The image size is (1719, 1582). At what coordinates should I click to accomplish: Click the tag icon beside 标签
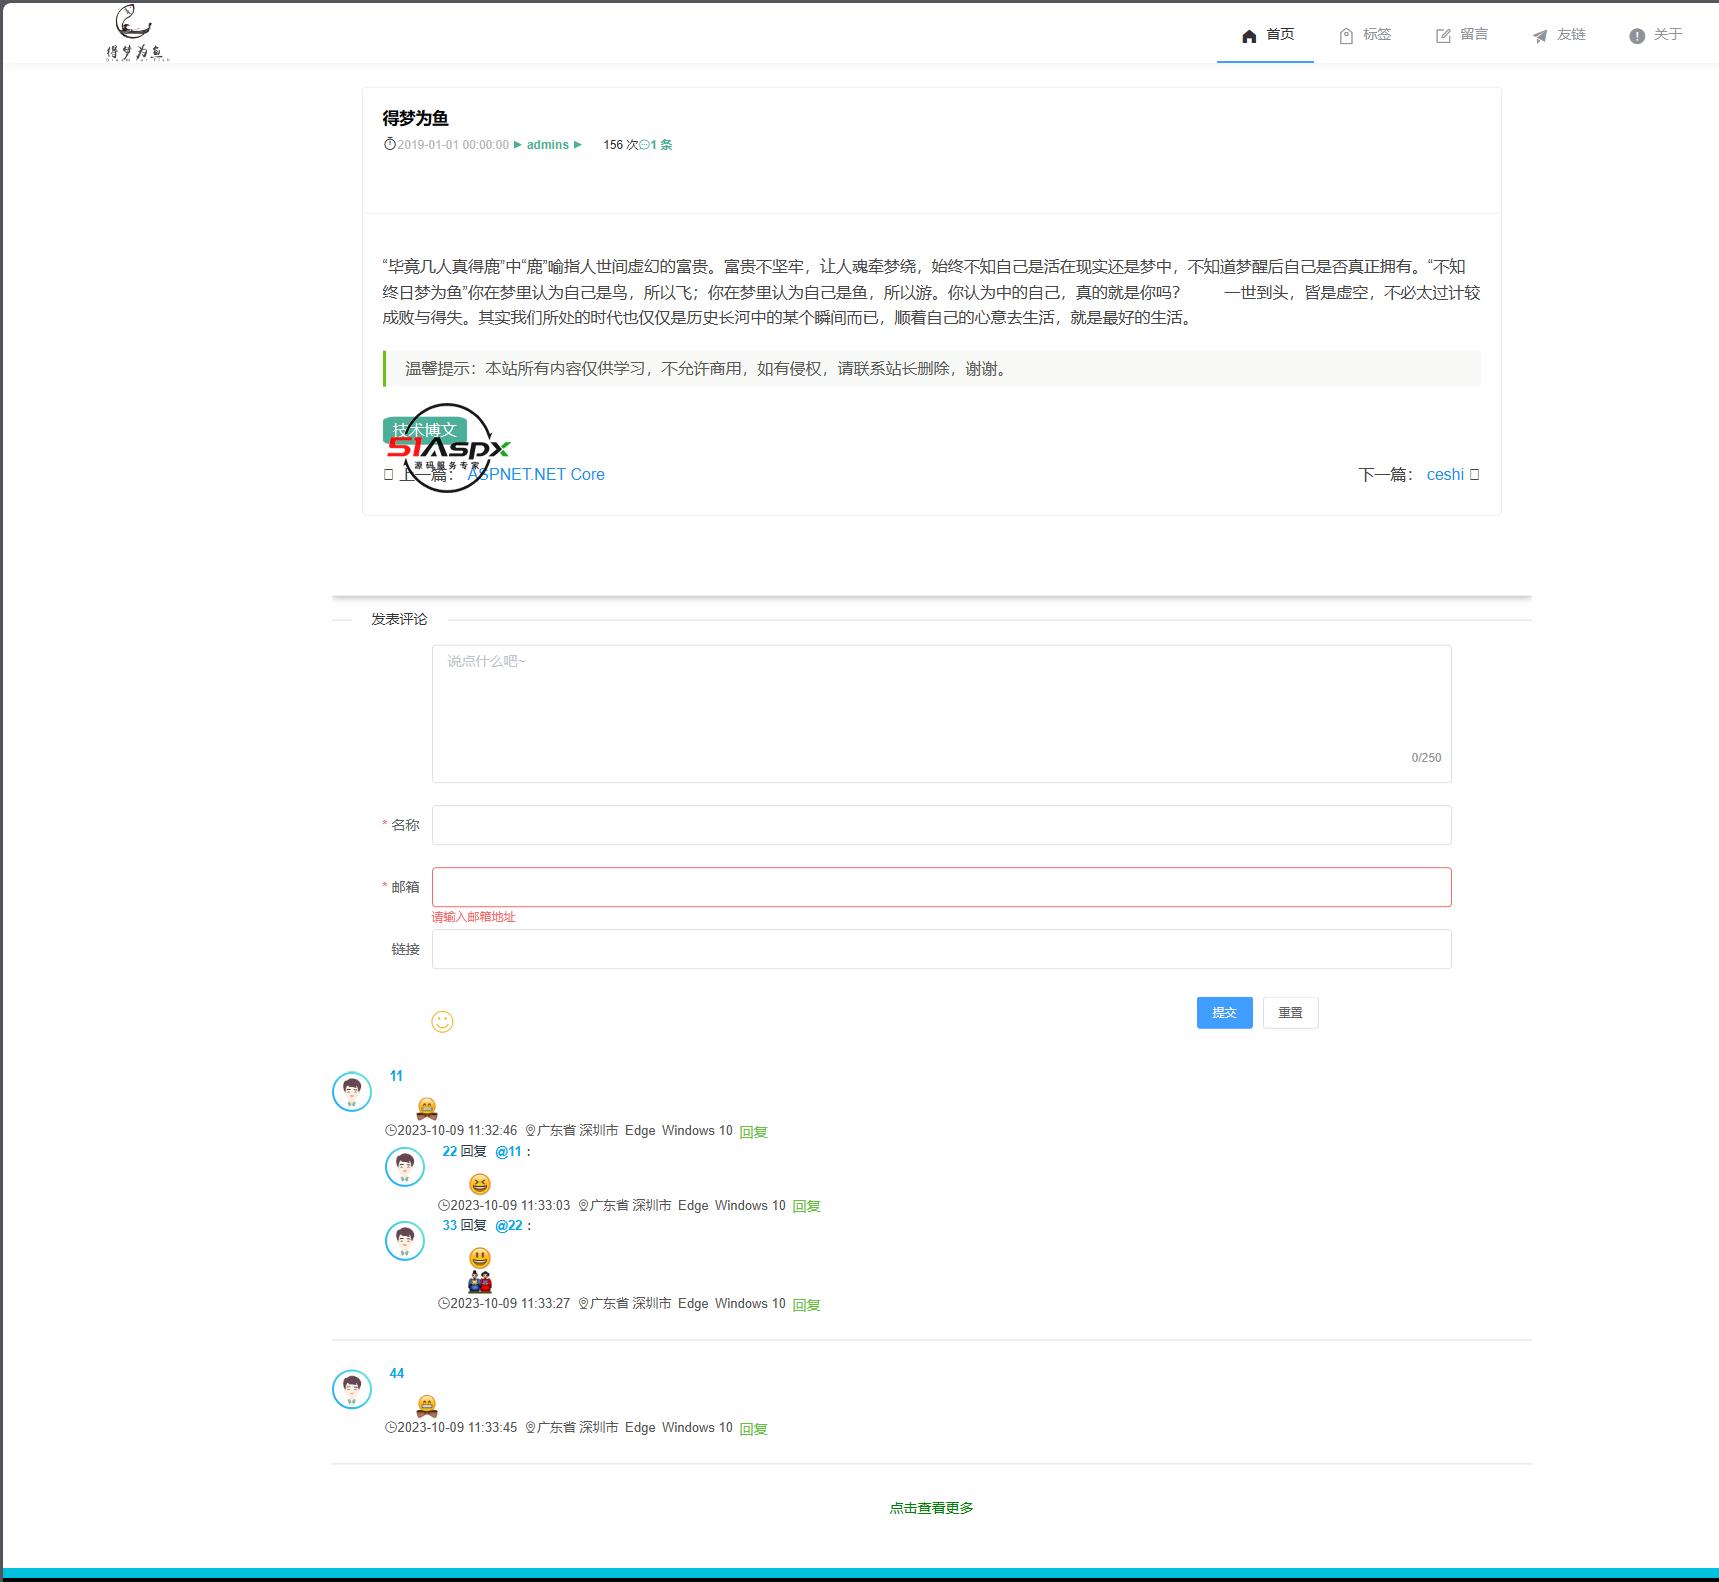pyautogui.click(x=1346, y=36)
